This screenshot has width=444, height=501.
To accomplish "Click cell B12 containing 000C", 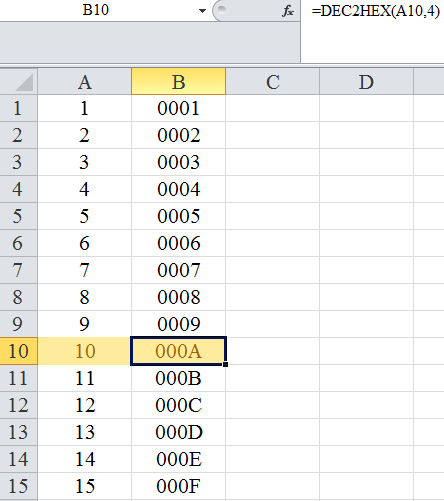I will tap(179, 405).
